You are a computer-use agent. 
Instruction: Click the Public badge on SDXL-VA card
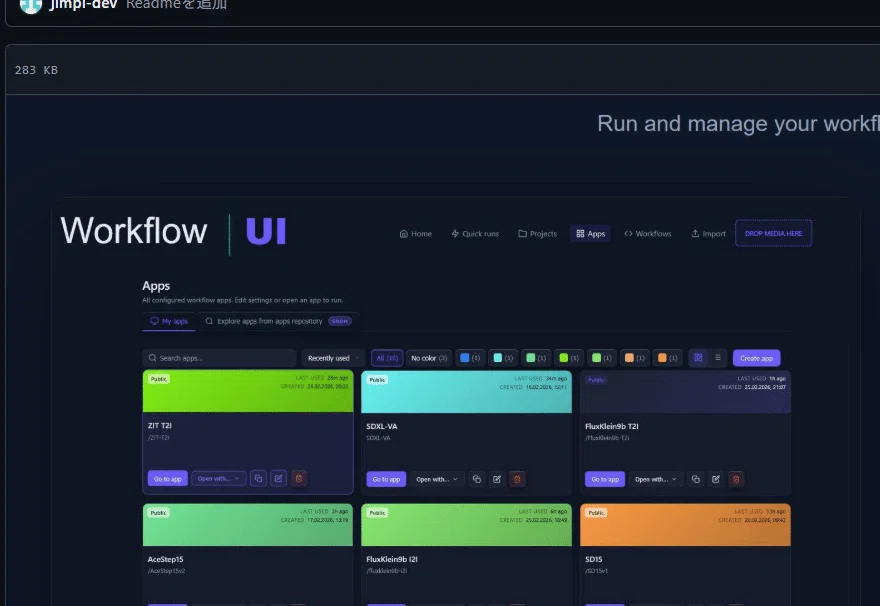coord(377,380)
